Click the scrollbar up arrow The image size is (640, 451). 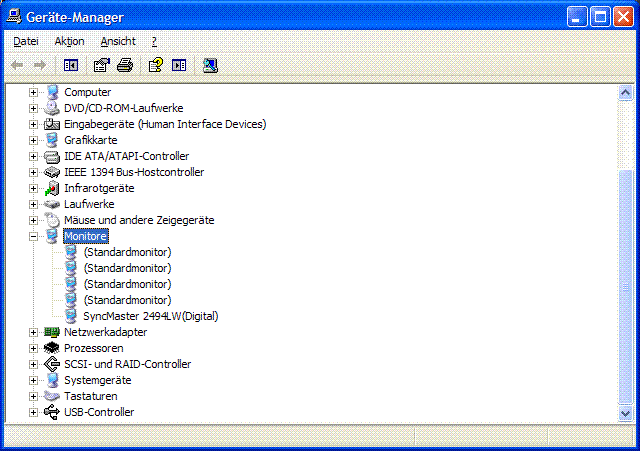(x=626, y=91)
